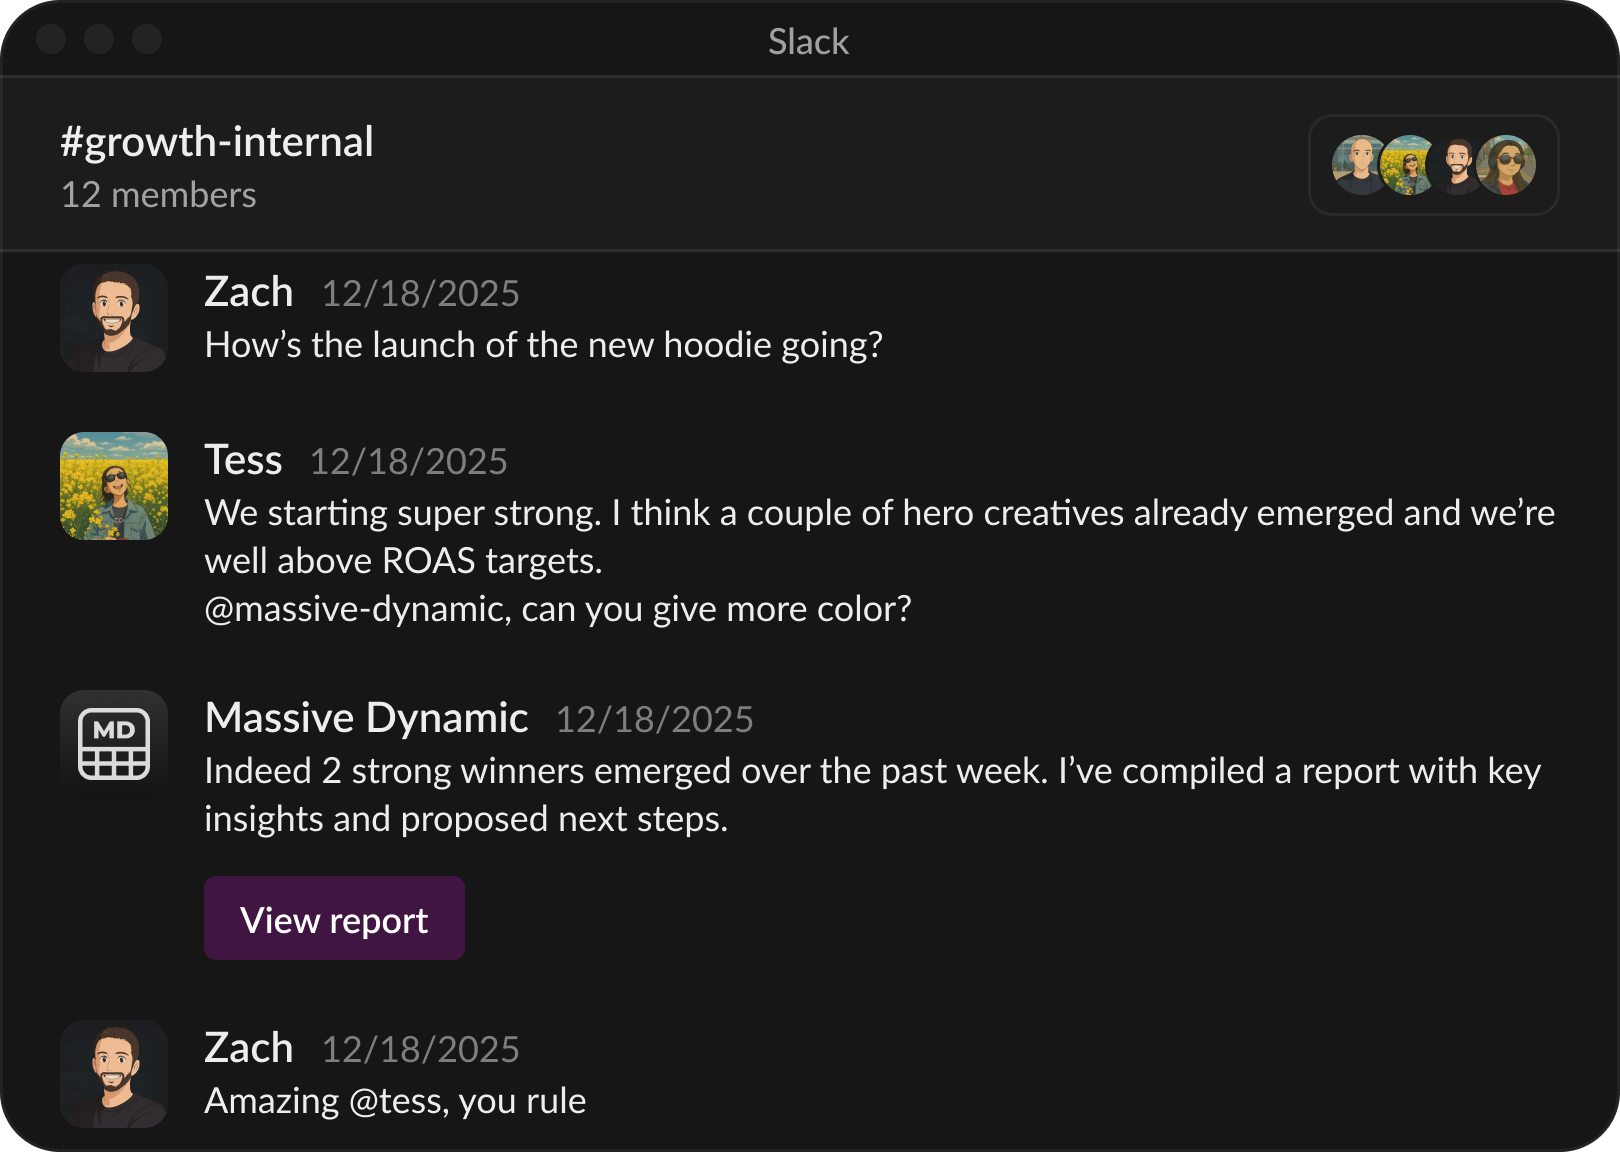Click Zach's avatar beside the hoodie launch question
1620x1152 pixels.
(114, 318)
